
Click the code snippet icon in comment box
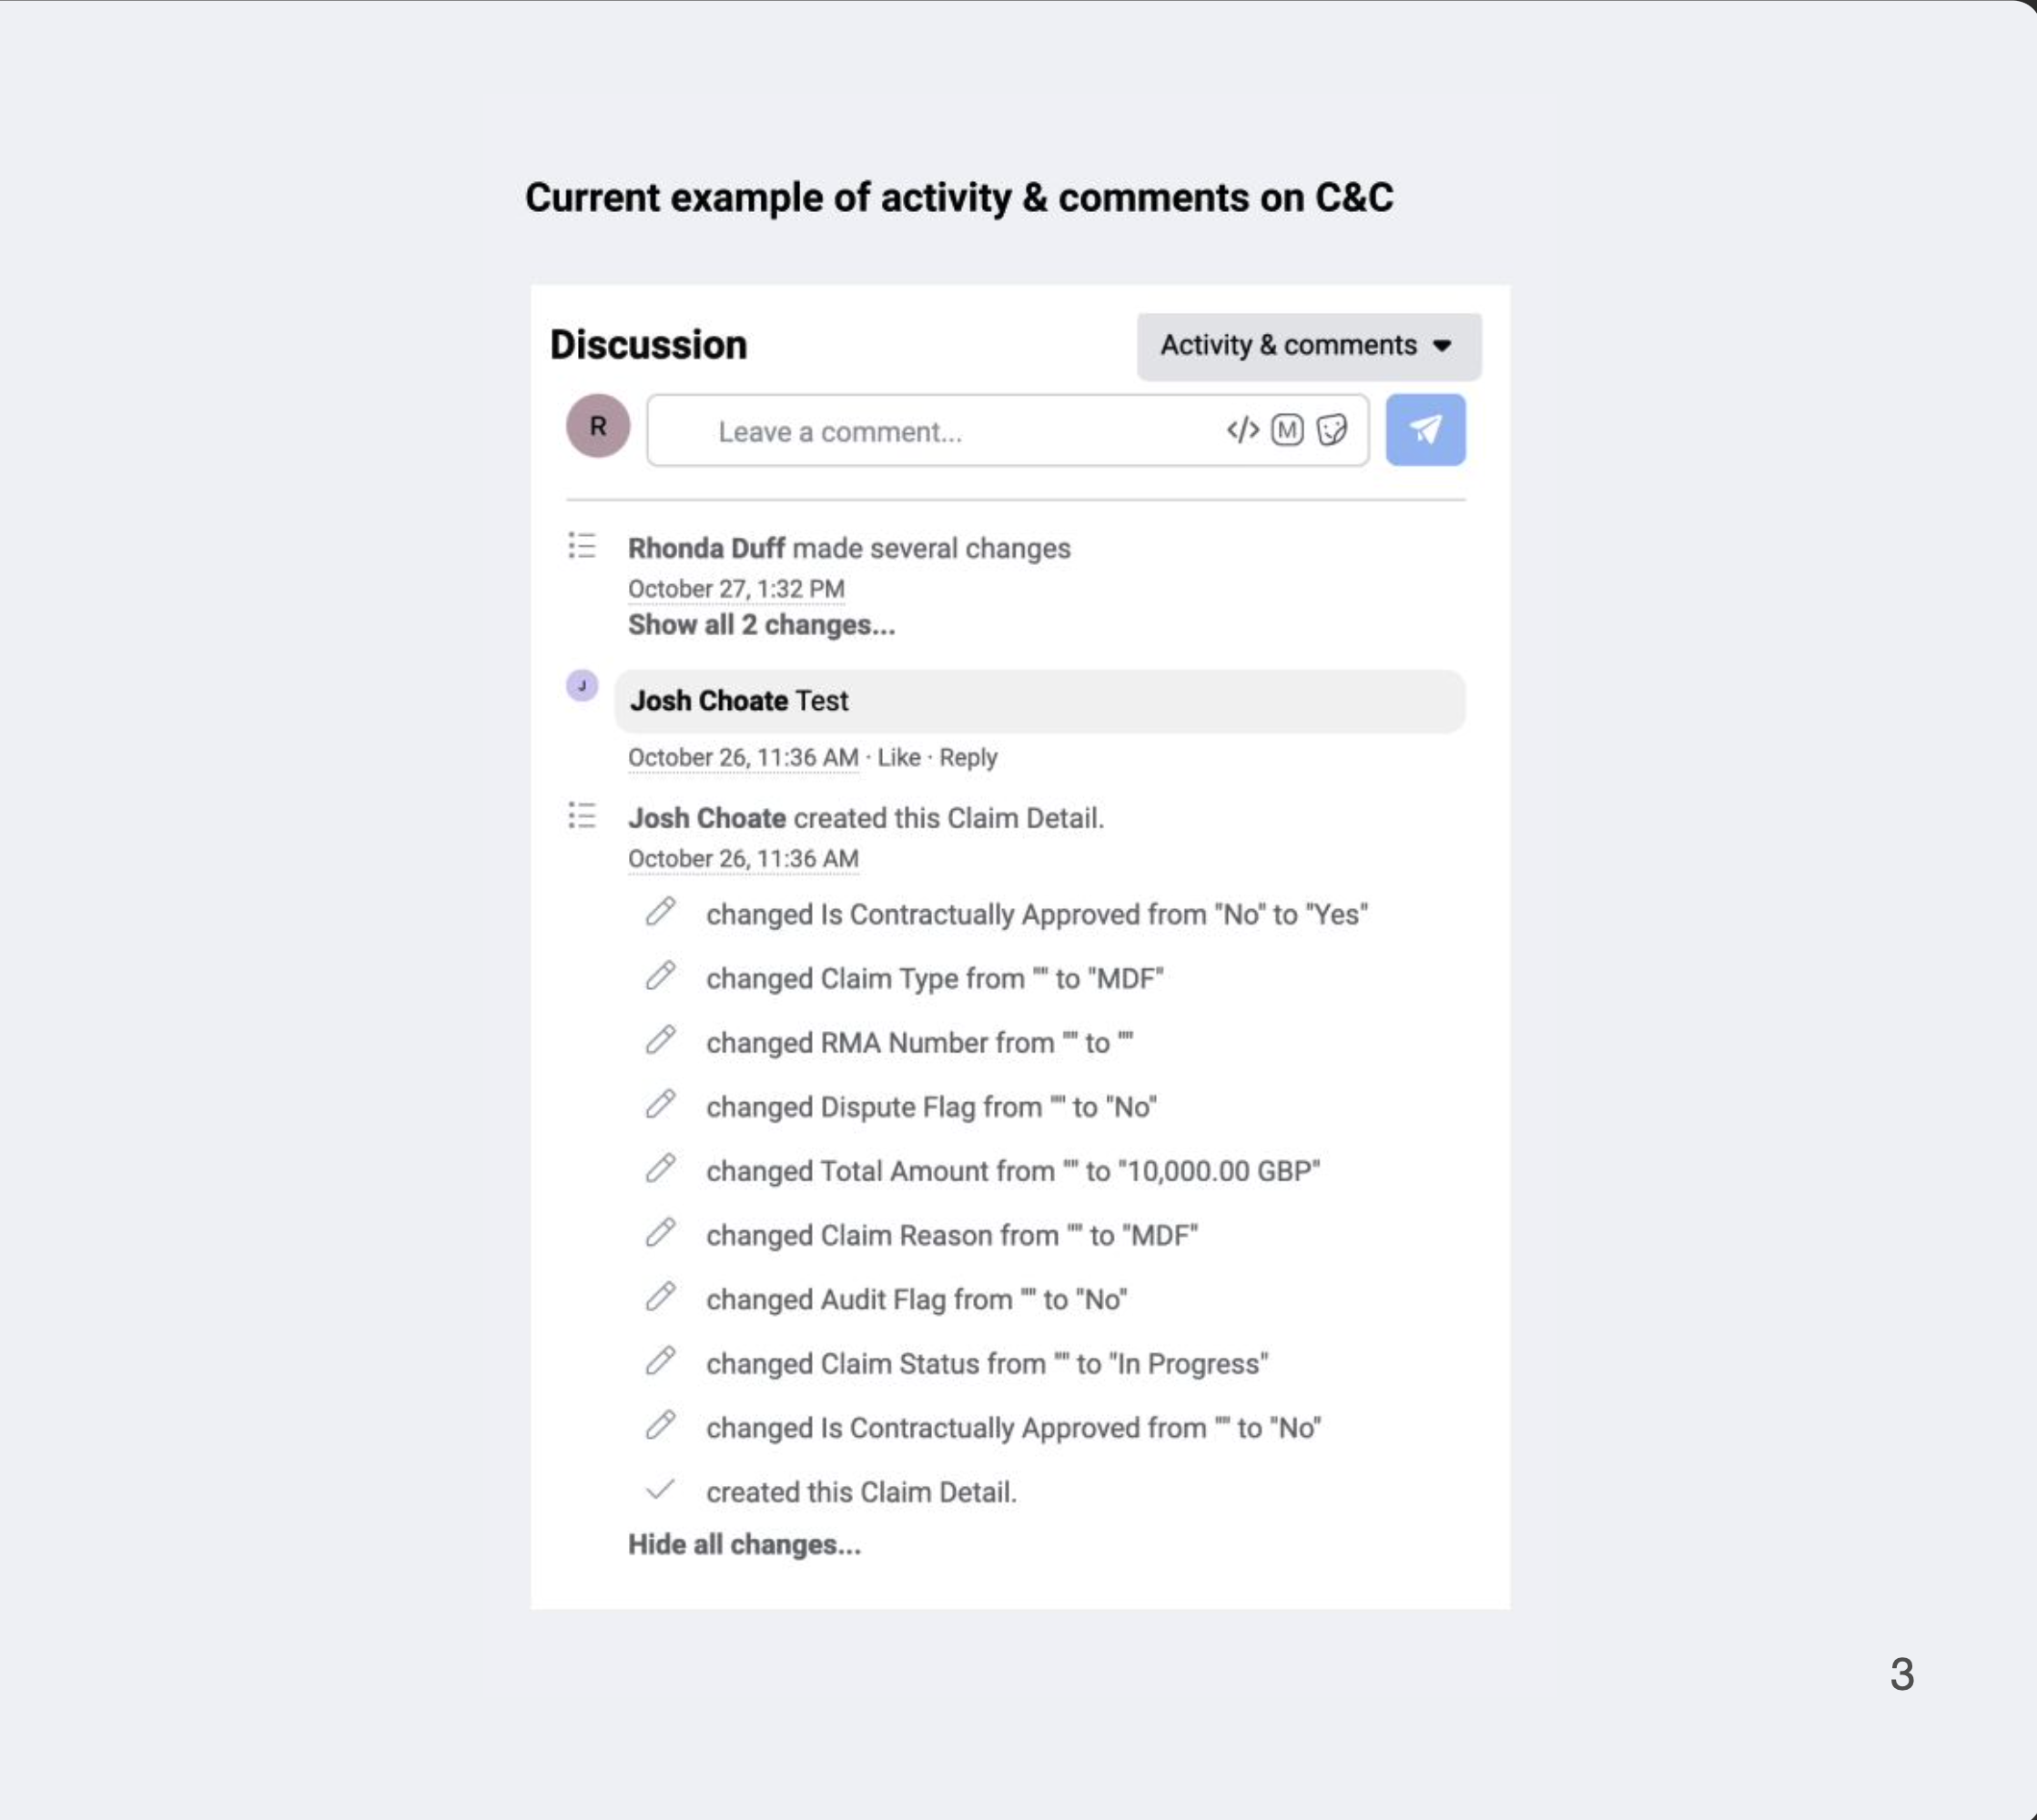pyautogui.click(x=1242, y=430)
